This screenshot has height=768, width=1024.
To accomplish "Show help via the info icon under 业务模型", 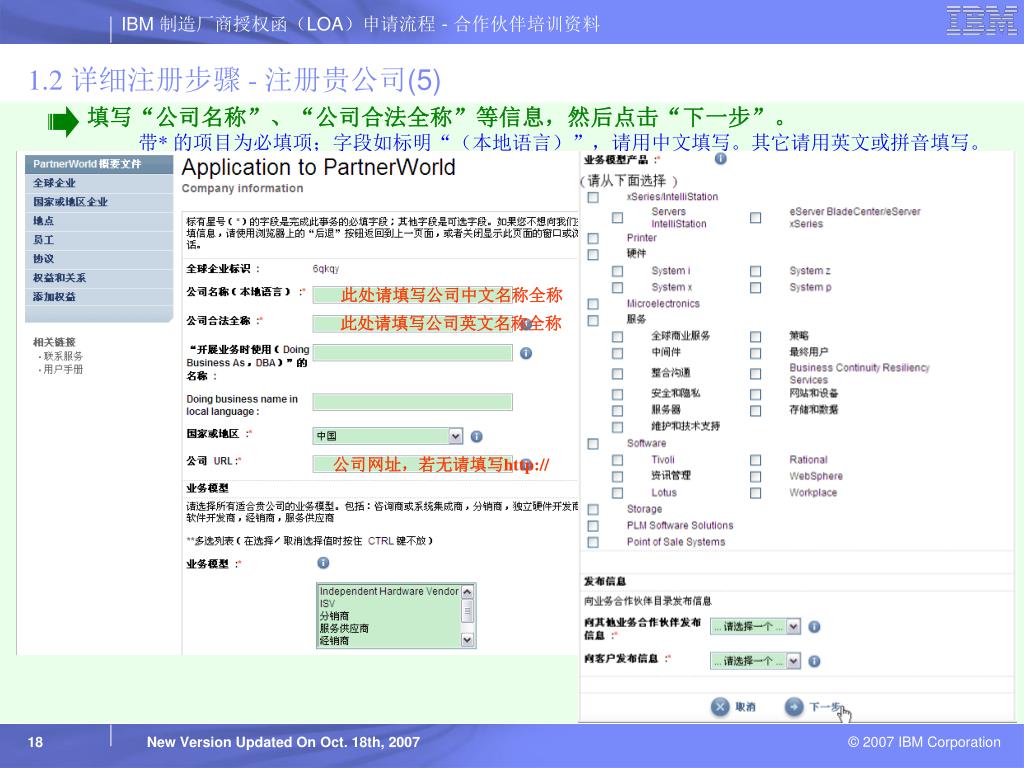I will 323,563.
